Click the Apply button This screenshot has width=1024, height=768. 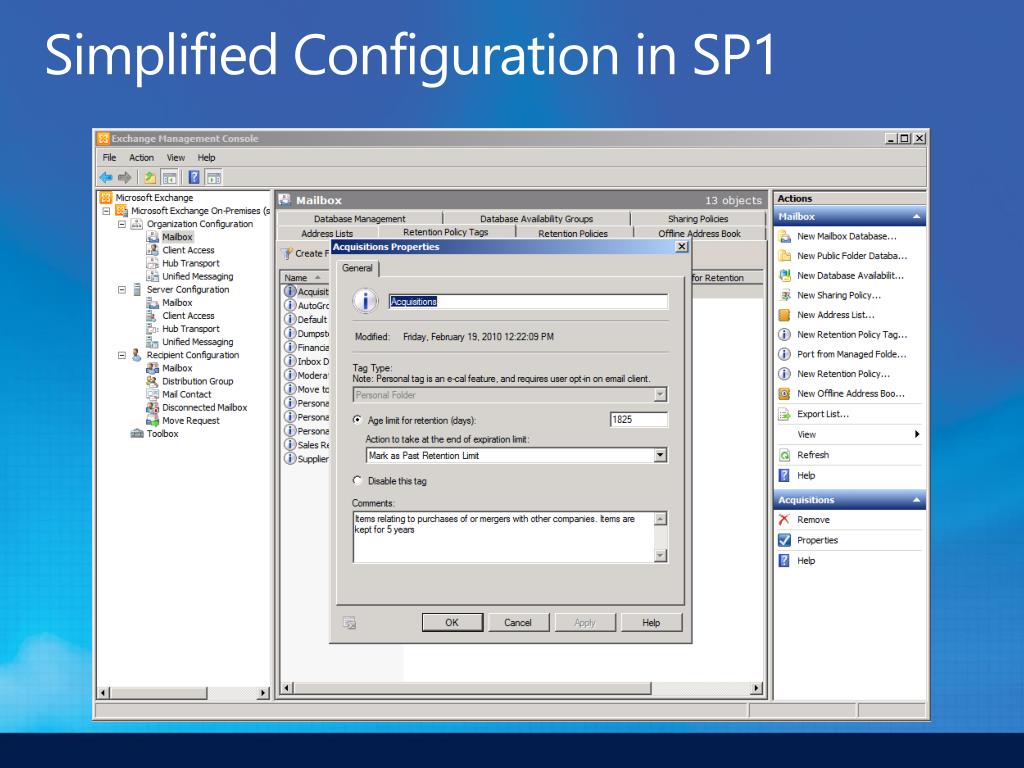584,622
